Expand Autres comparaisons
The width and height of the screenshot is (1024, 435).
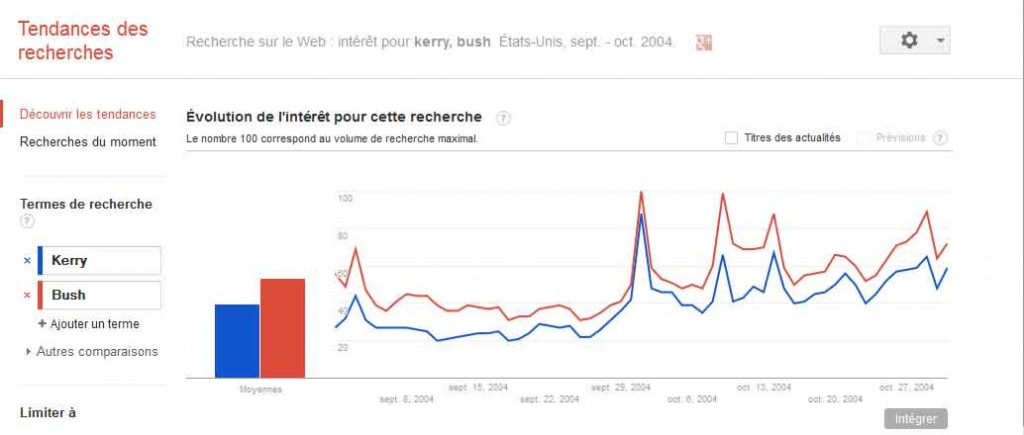point(91,351)
